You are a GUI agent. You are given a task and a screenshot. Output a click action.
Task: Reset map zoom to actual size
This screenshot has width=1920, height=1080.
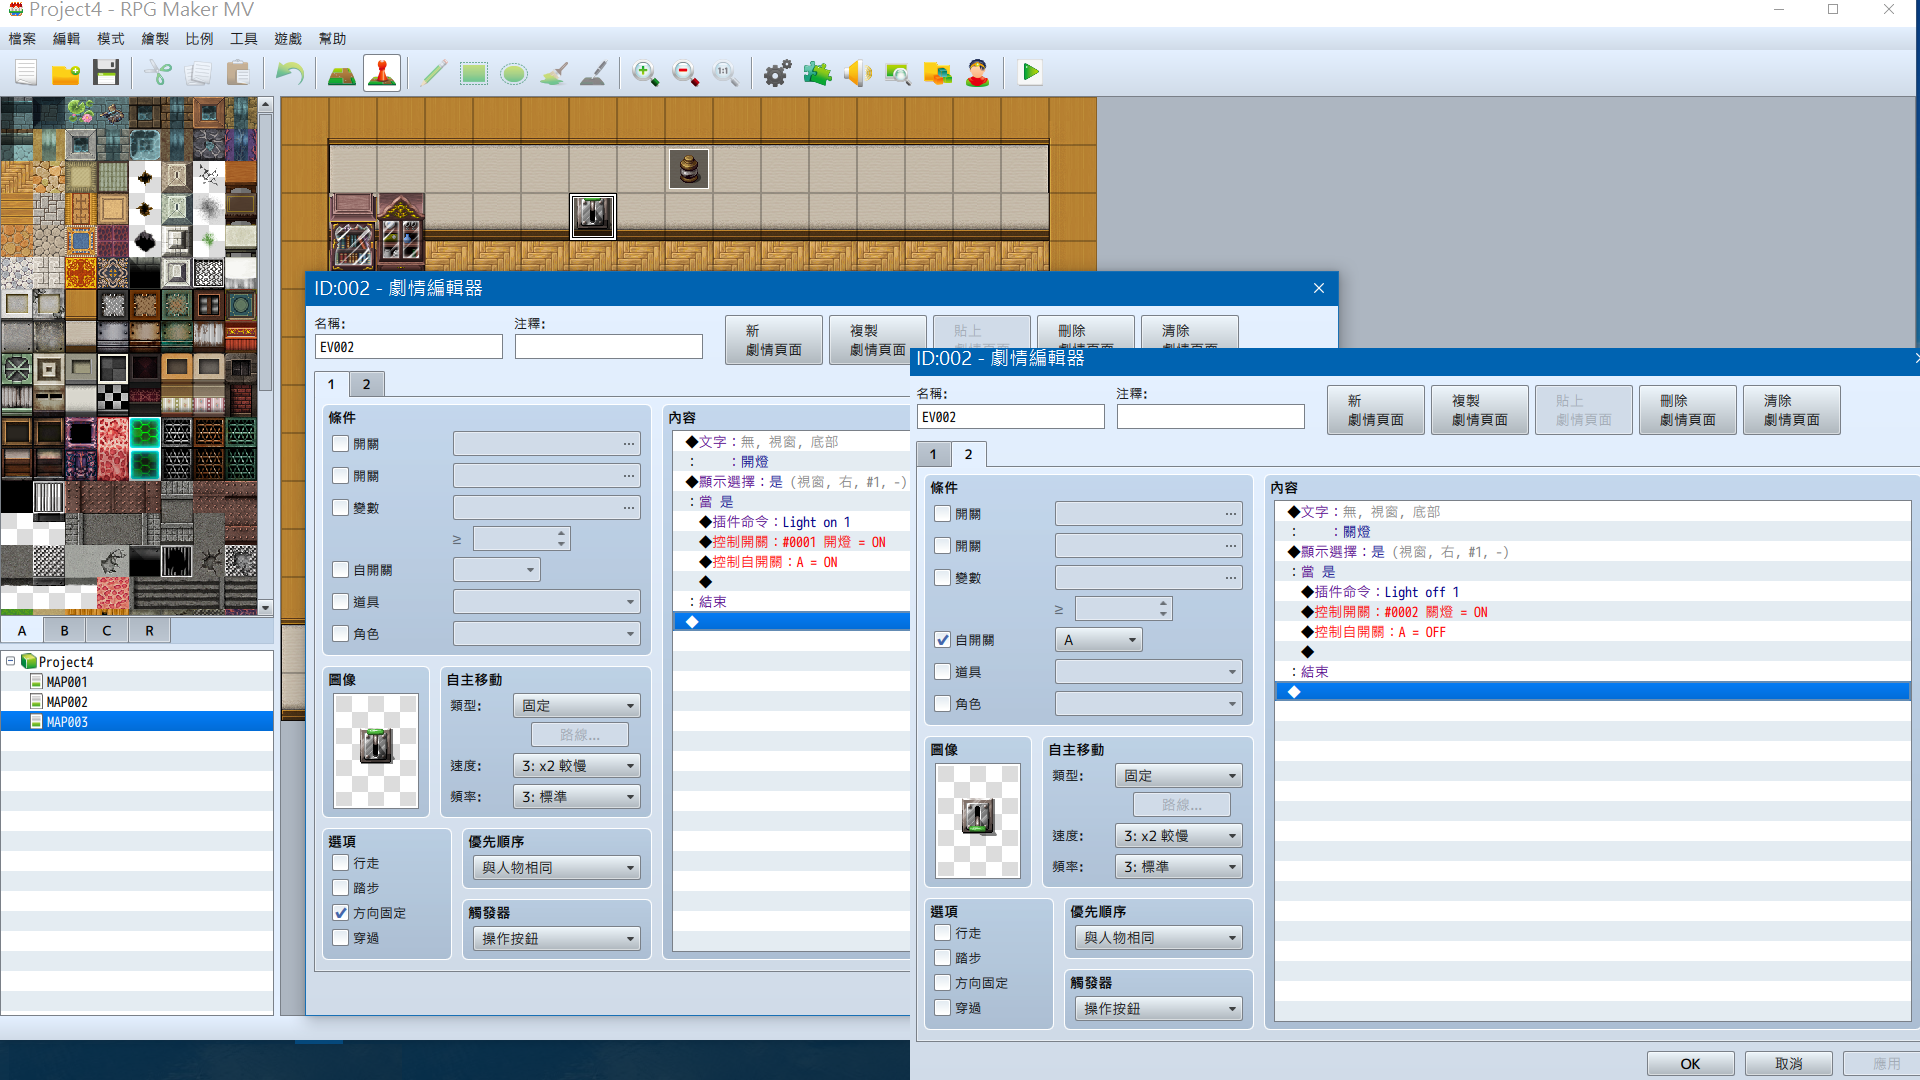[x=726, y=73]
